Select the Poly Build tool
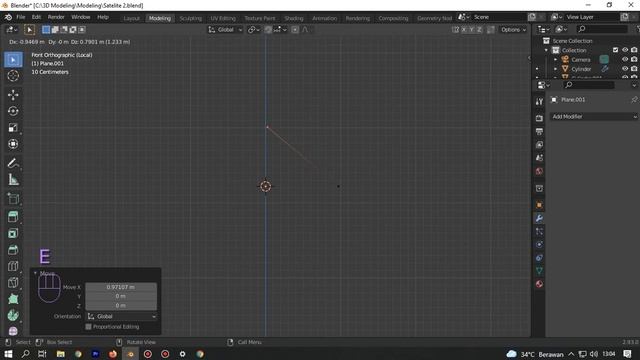This screenshot has height=360, width=640. coord(13,299)
